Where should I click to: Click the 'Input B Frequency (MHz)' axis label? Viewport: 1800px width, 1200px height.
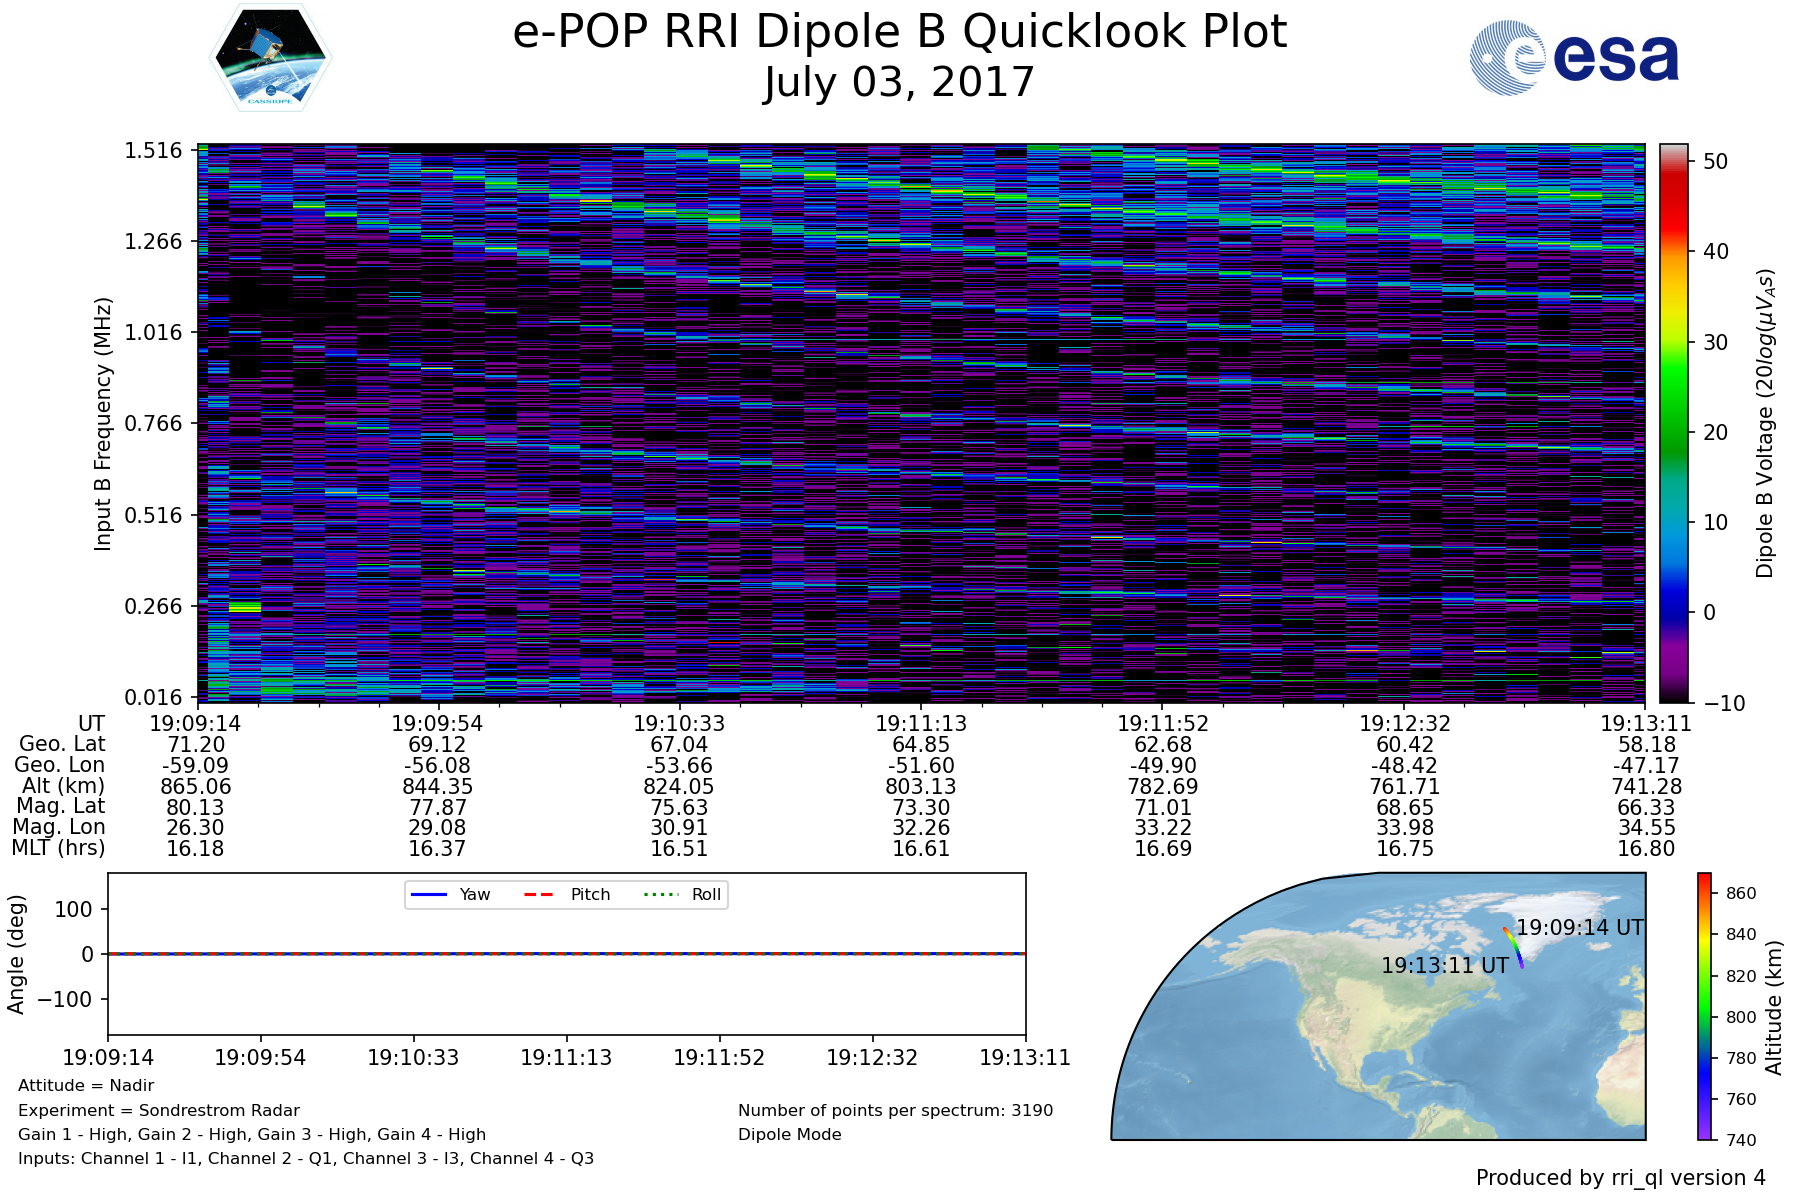(x=103, y=423)
